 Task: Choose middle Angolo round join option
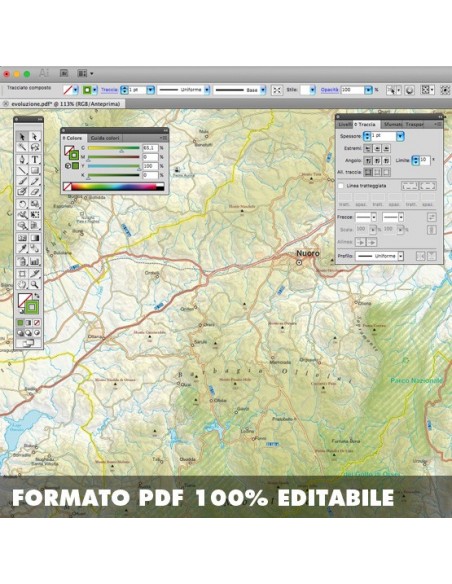377,160
